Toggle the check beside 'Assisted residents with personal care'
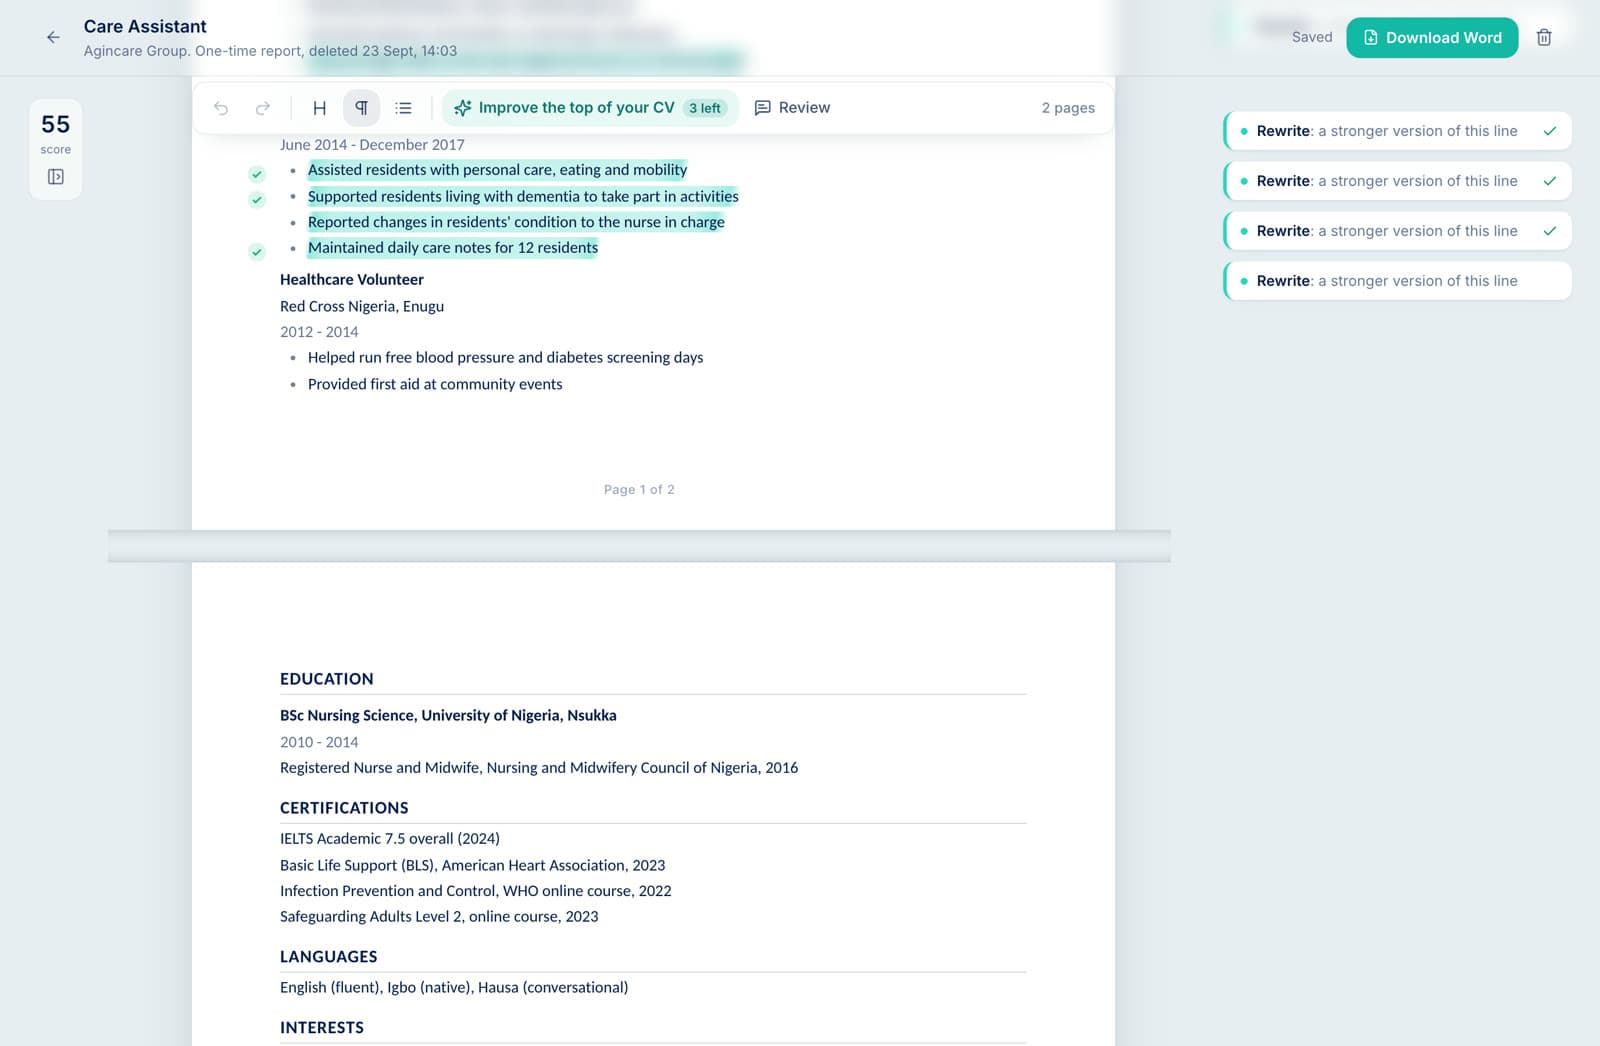 [x=257, y=174]
